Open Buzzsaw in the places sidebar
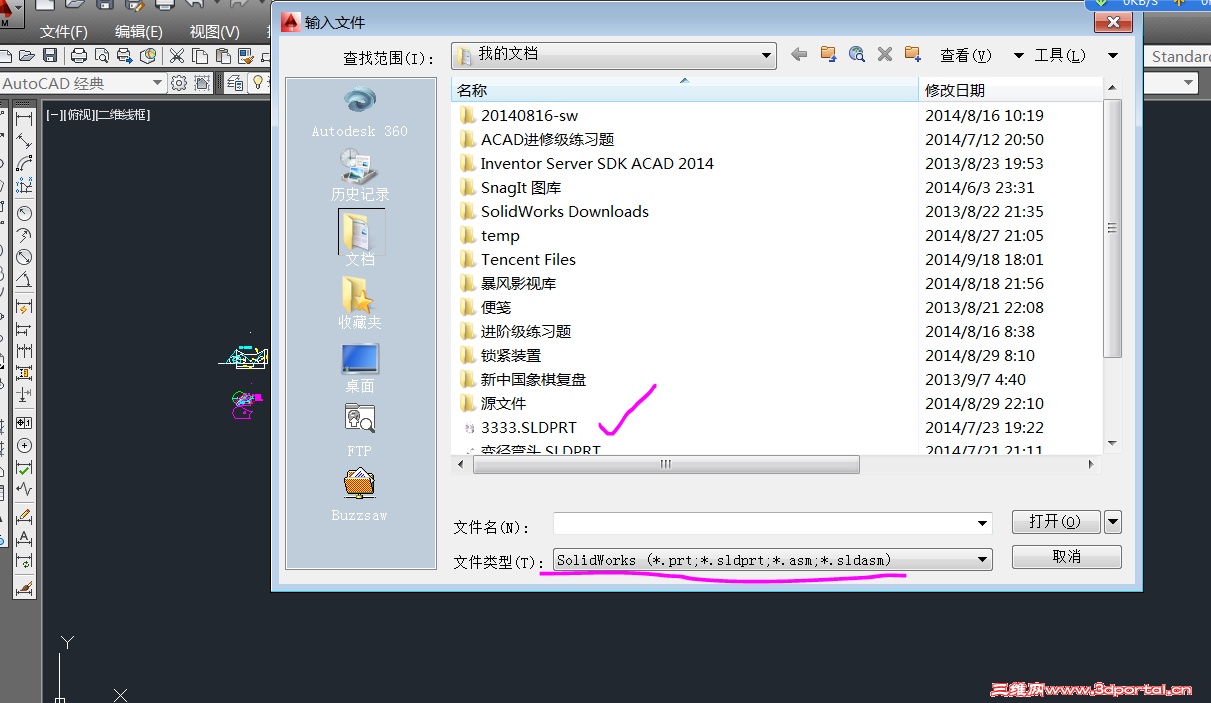This screenshot has width=1211, height=703. pos(360,495)
